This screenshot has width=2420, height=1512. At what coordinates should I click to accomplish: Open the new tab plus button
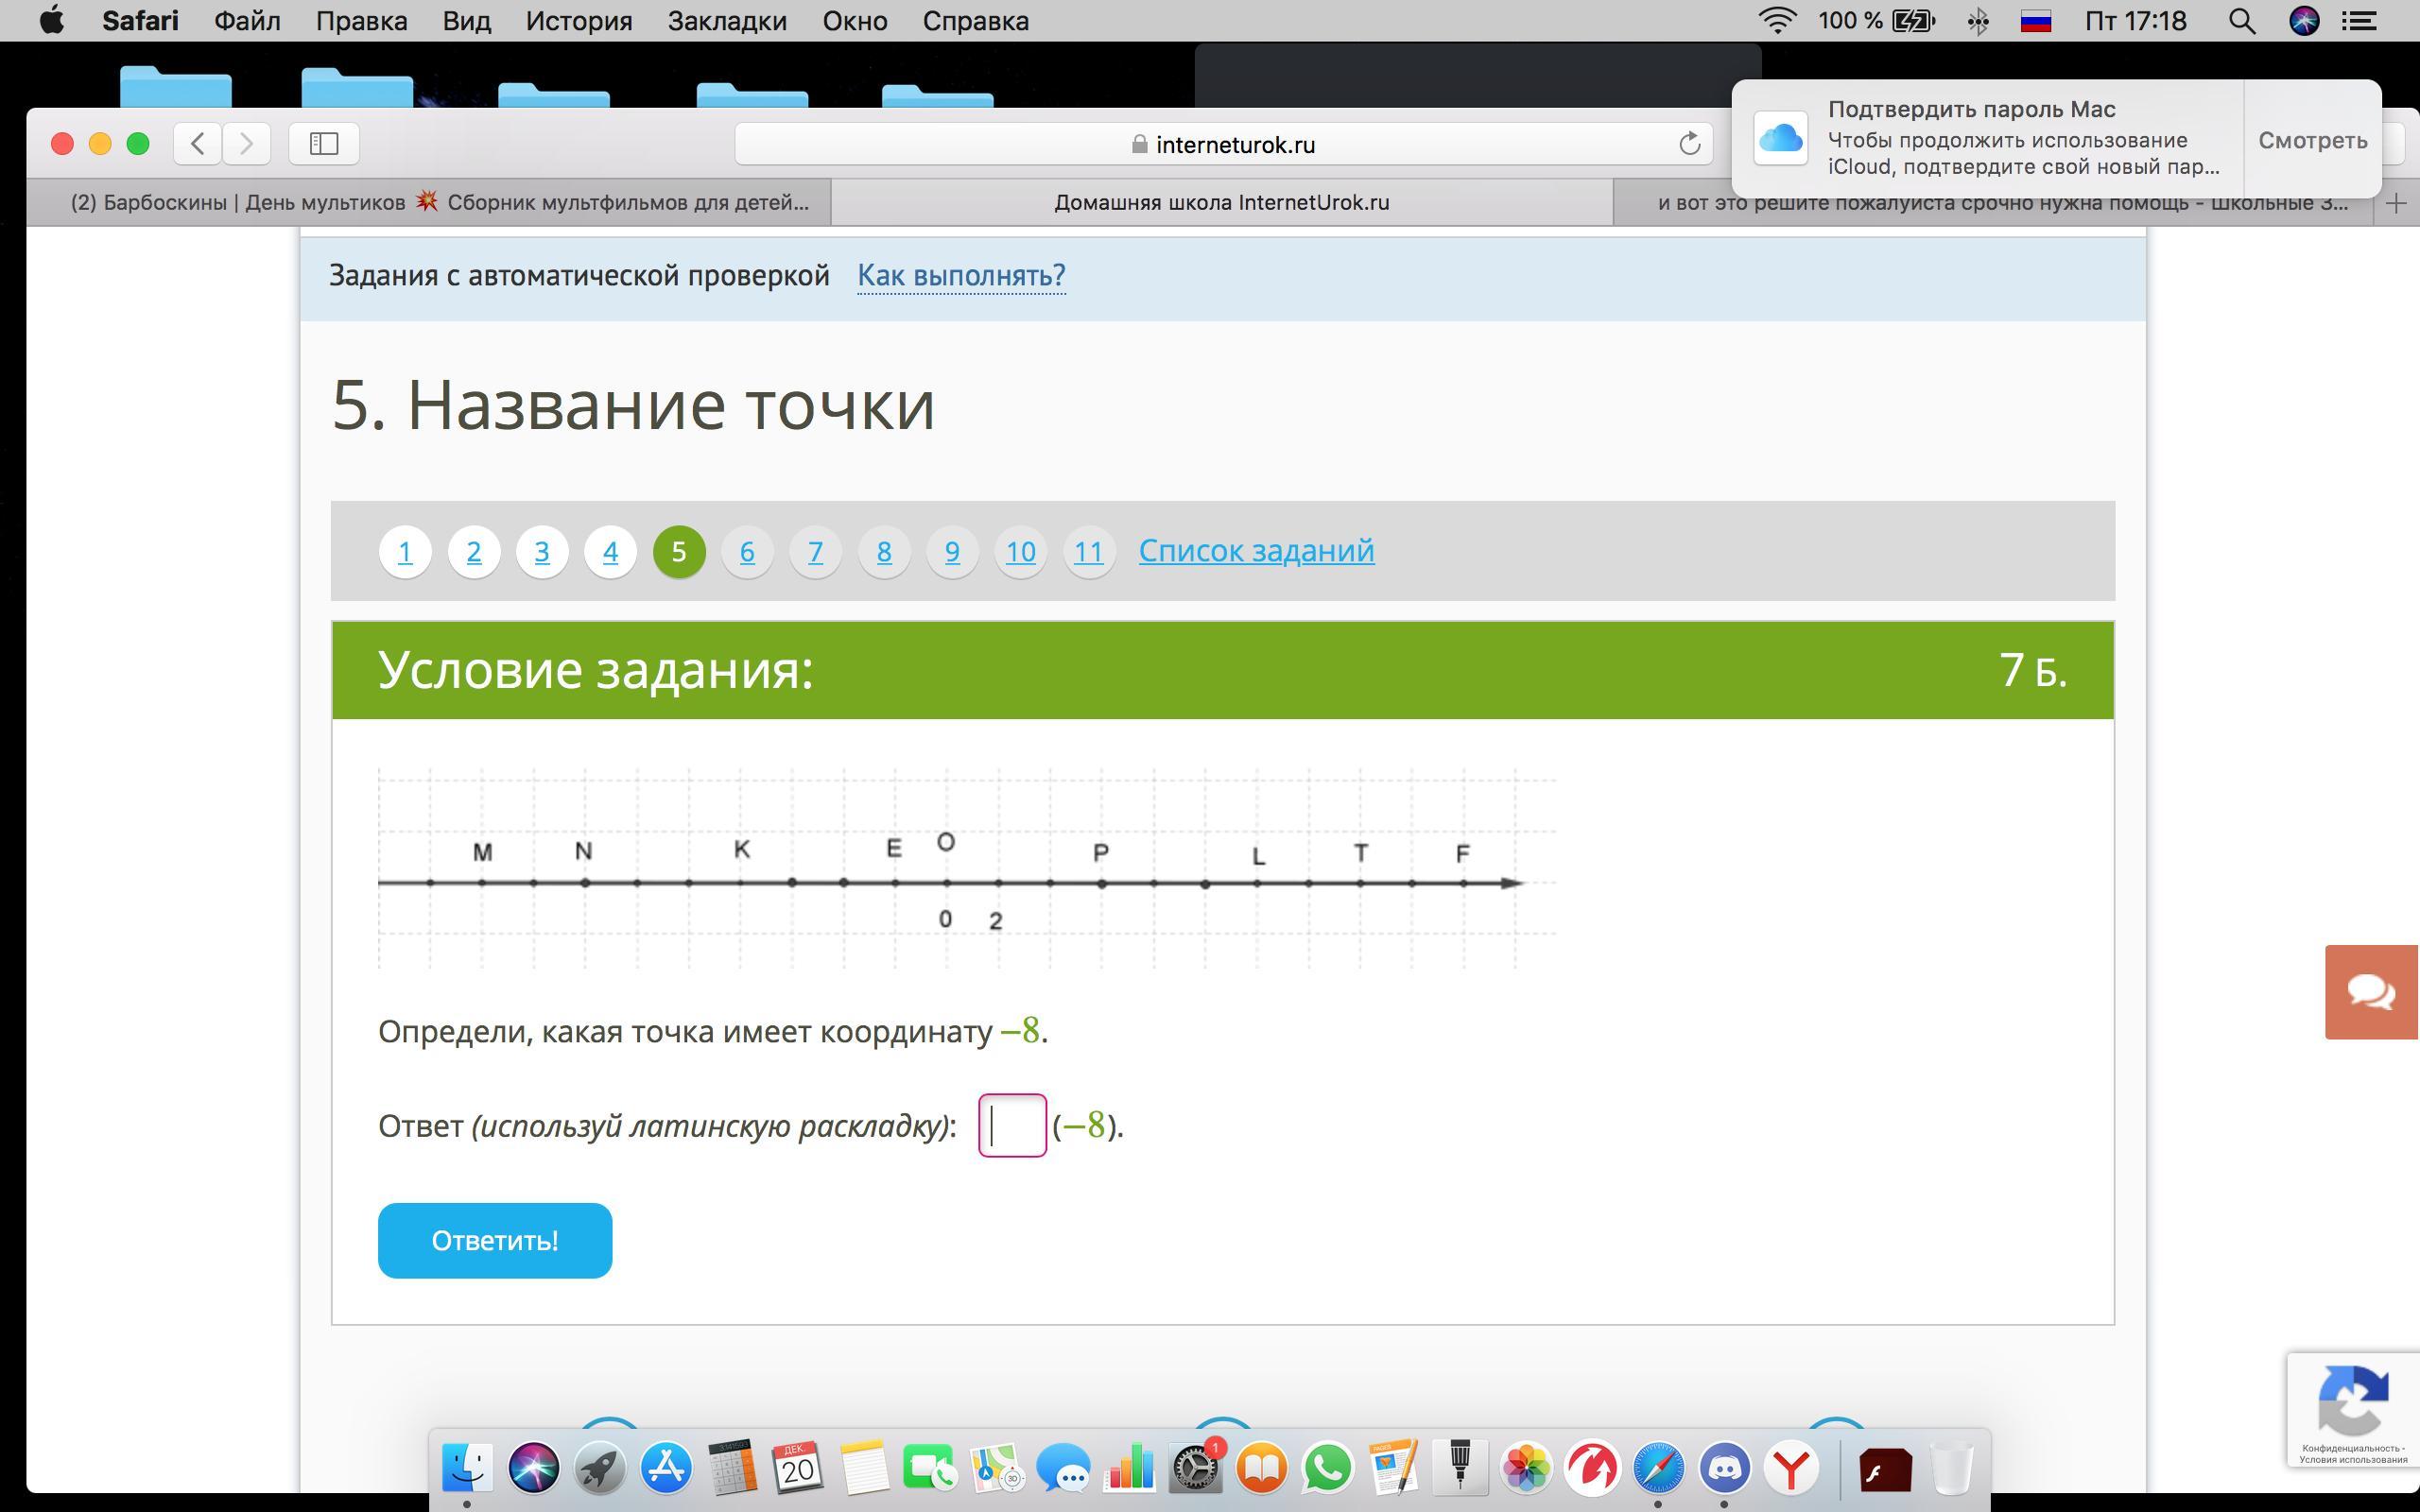coord(2396,204)
